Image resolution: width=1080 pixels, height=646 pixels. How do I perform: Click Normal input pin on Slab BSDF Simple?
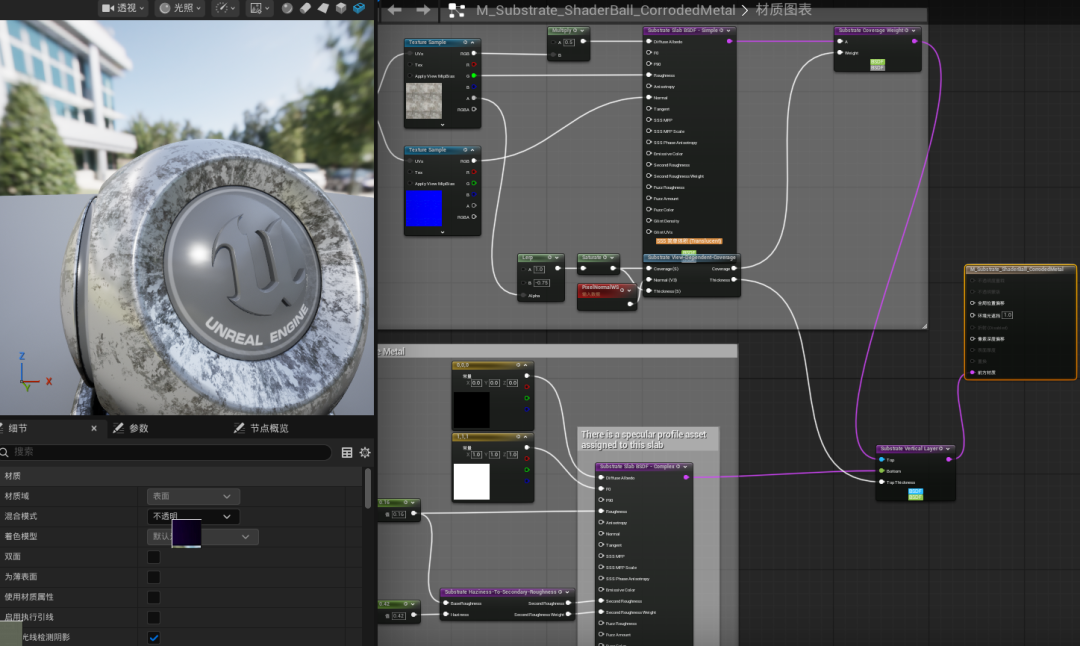[649, 98]
